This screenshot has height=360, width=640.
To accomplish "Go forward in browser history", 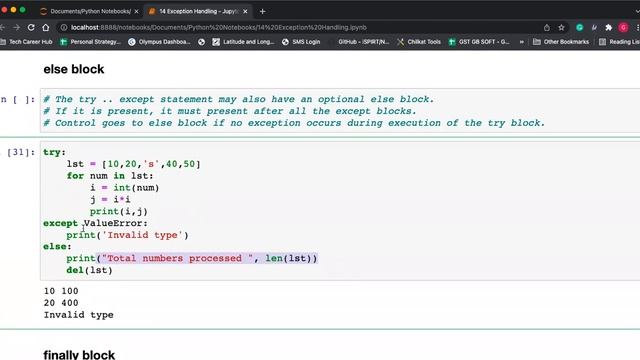I will (16, 27).
